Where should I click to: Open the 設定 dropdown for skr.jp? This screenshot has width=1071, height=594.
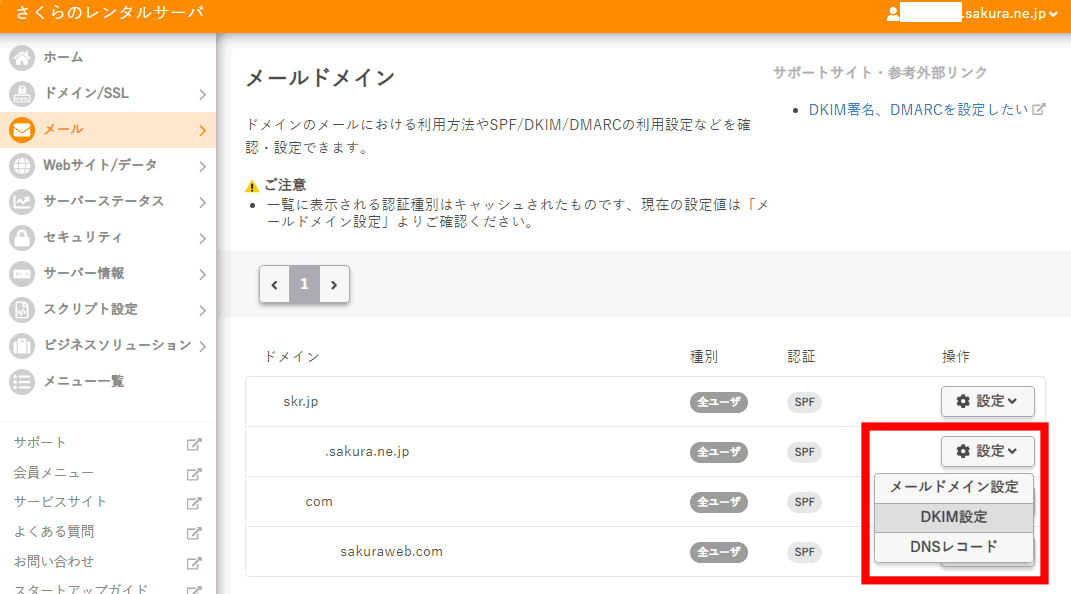(x=987, y=401)
